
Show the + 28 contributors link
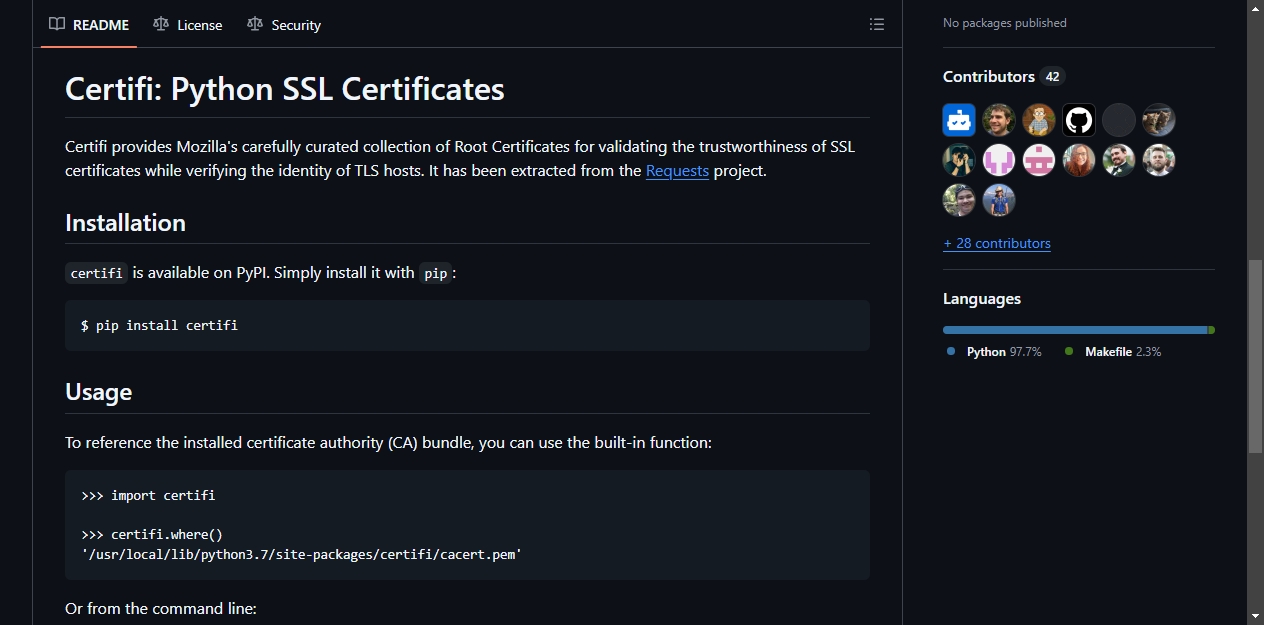[997, 243]
